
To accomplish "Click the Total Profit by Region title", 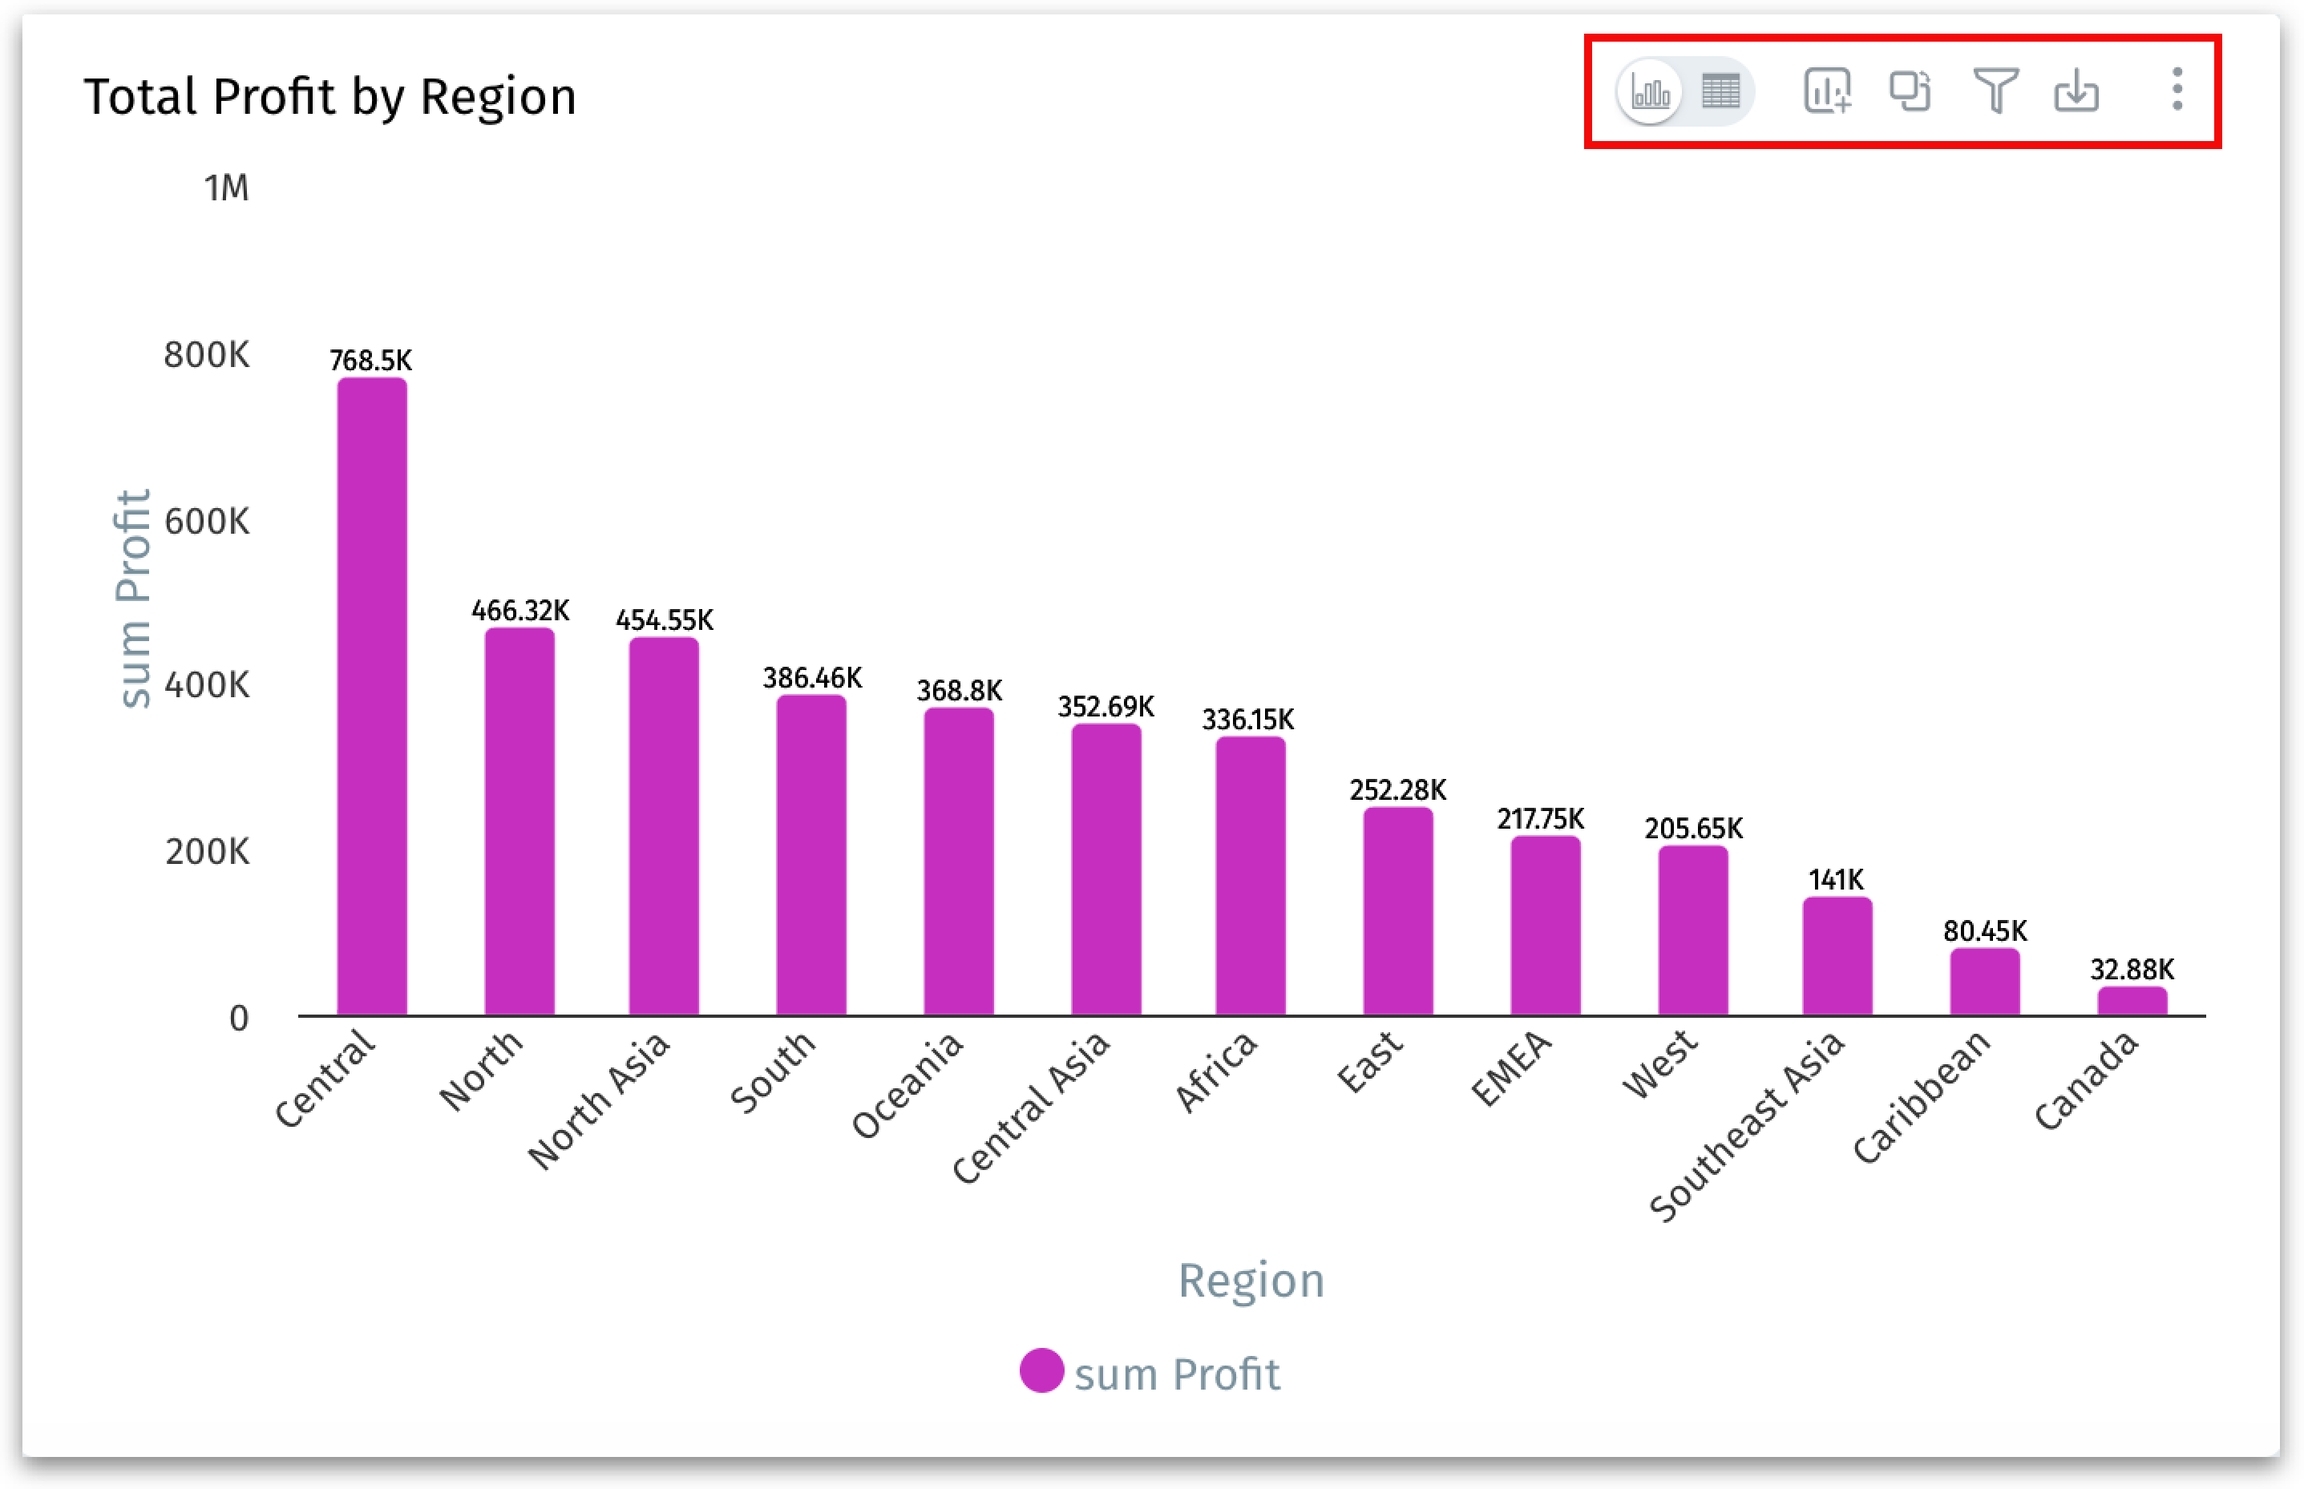I will click(x=330, y=97).
